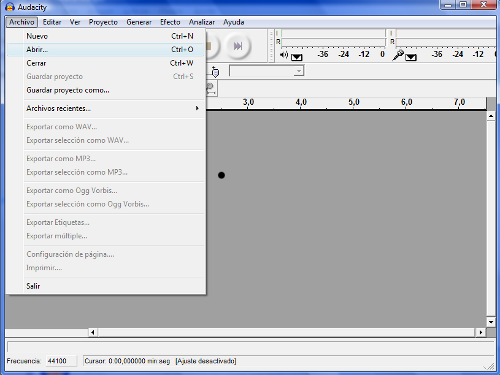Viewport: 500px width, 375px height.
Task: Click the vertical scrollbar down arrow
Action: coord(491,322)
